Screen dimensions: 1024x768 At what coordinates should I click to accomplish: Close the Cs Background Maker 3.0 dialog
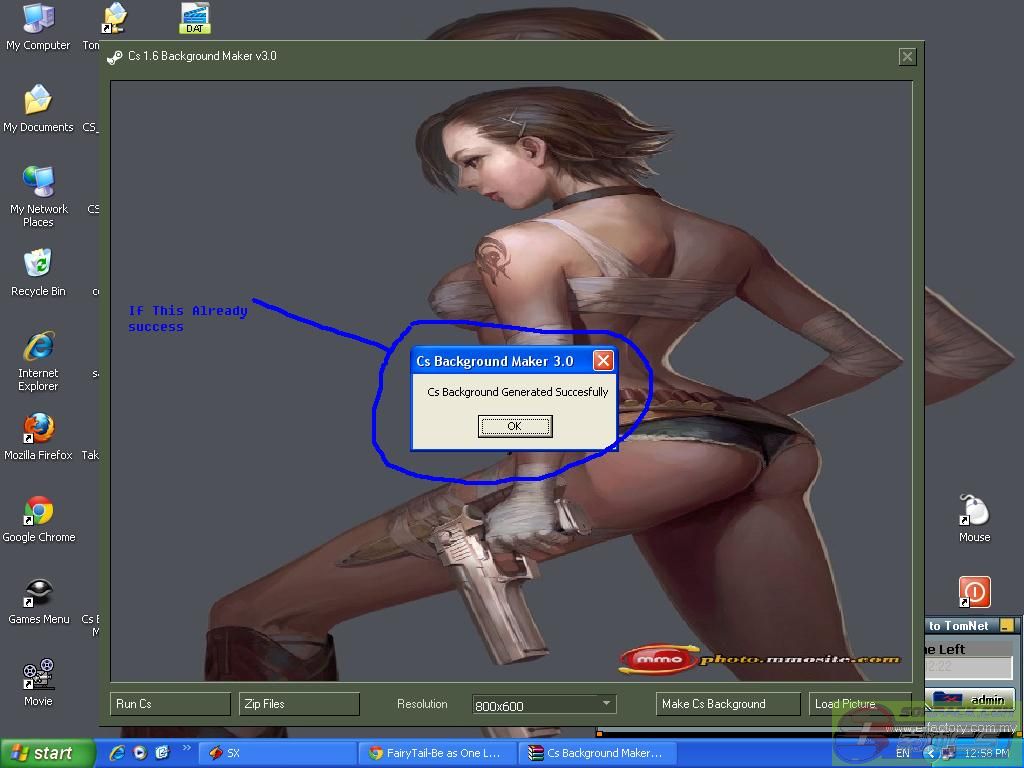click(603, 361)
